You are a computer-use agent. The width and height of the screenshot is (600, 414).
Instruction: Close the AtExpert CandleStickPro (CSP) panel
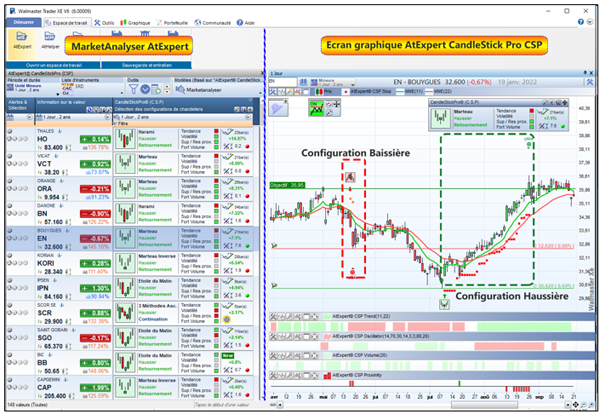pos(262,73)
